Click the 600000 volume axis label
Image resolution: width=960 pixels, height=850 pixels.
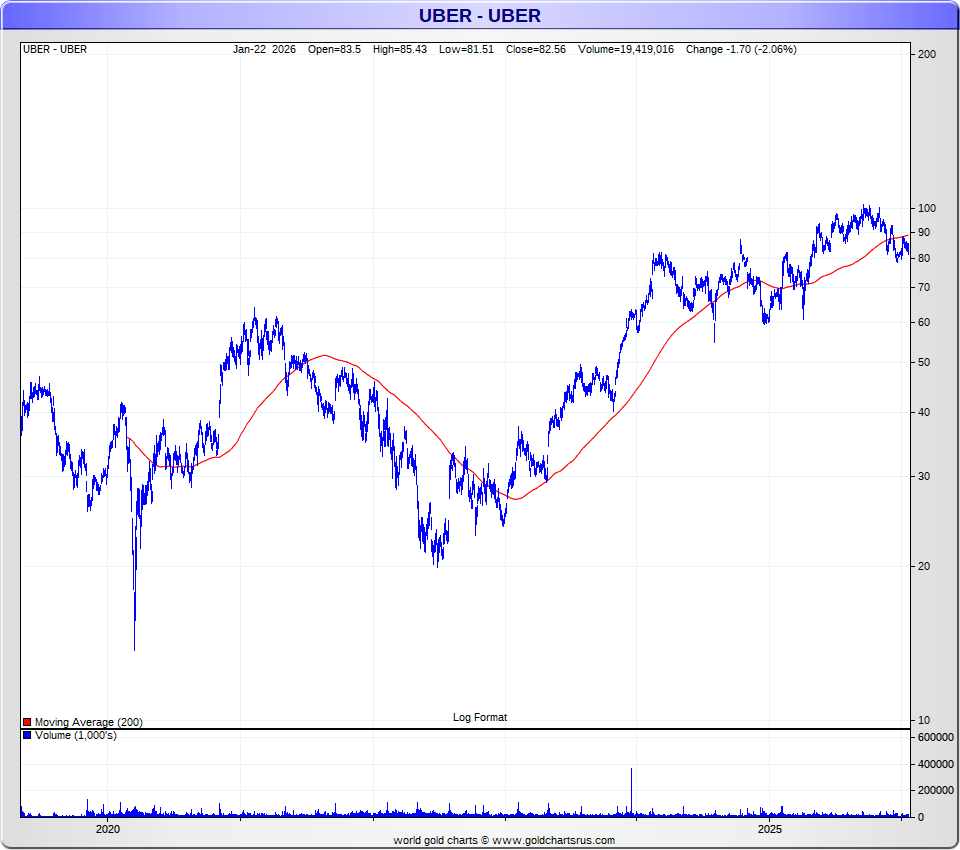point(936,737)
